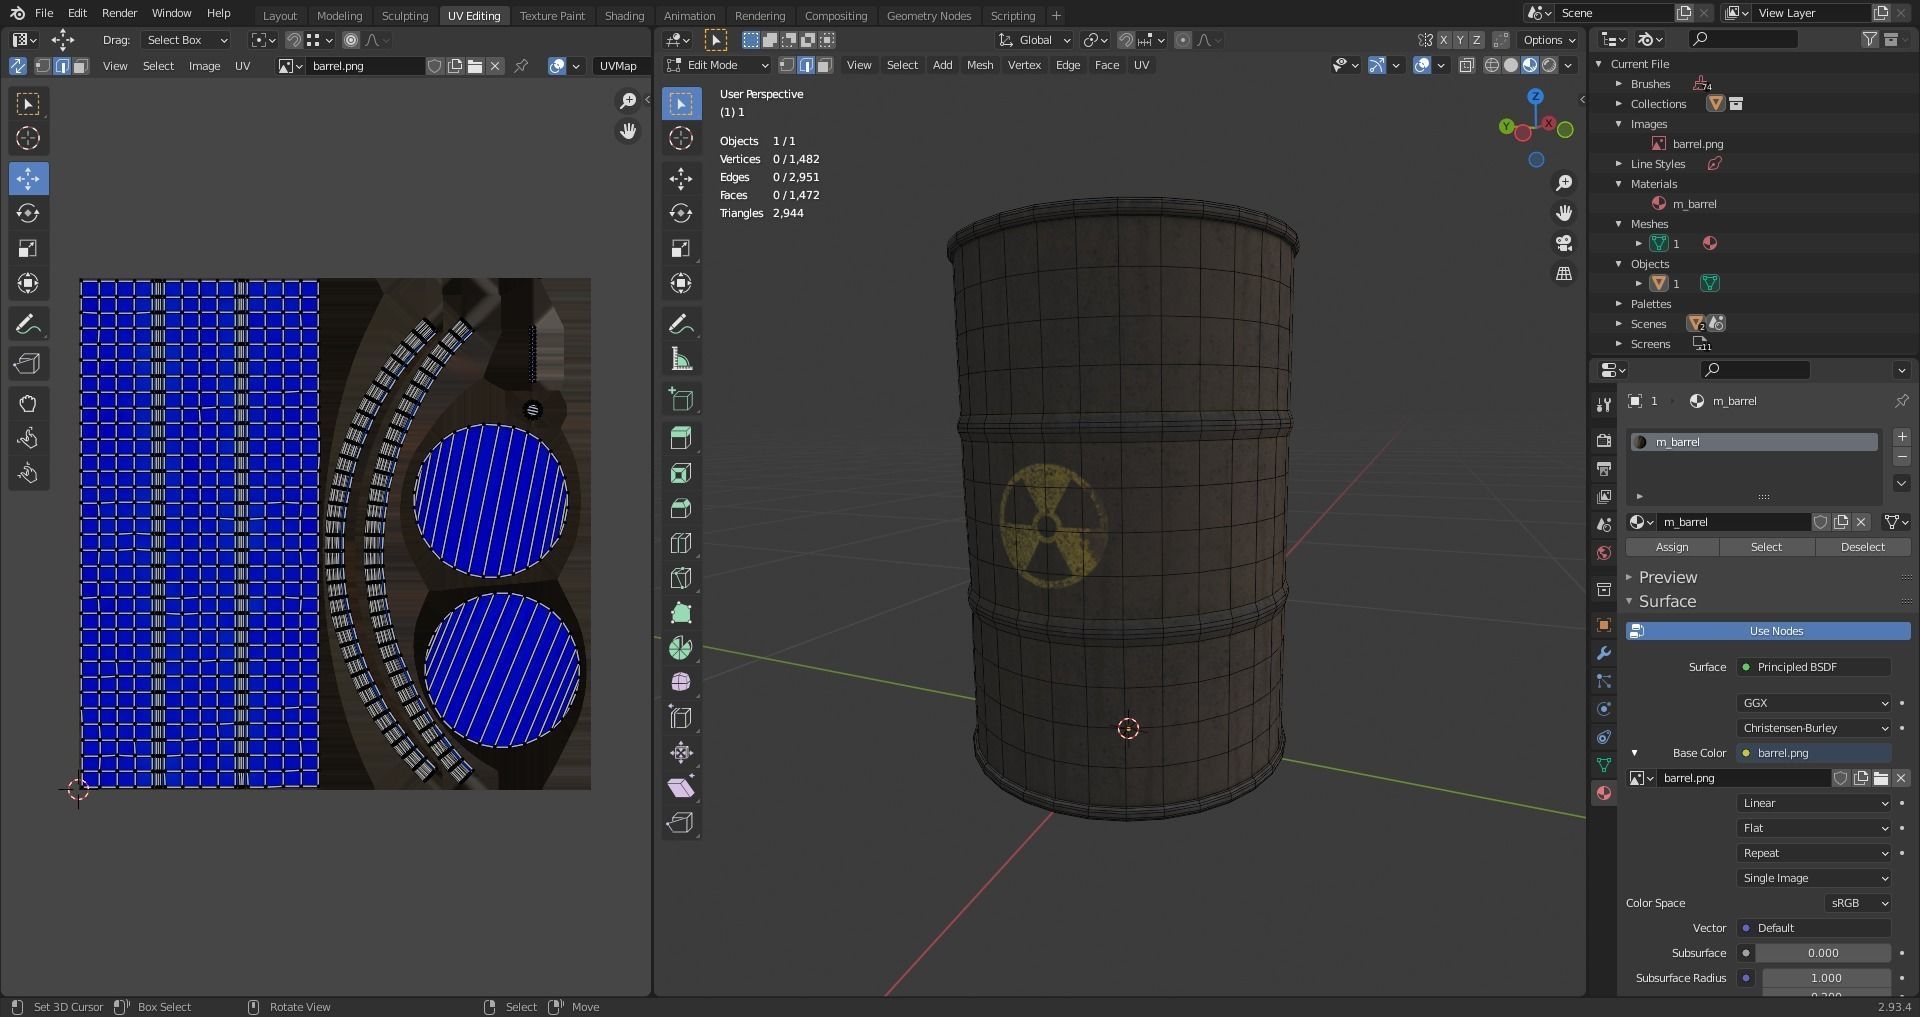Toggle X-ray display in 3D viewport
1920x1017 pixels.
(1467, 65)
